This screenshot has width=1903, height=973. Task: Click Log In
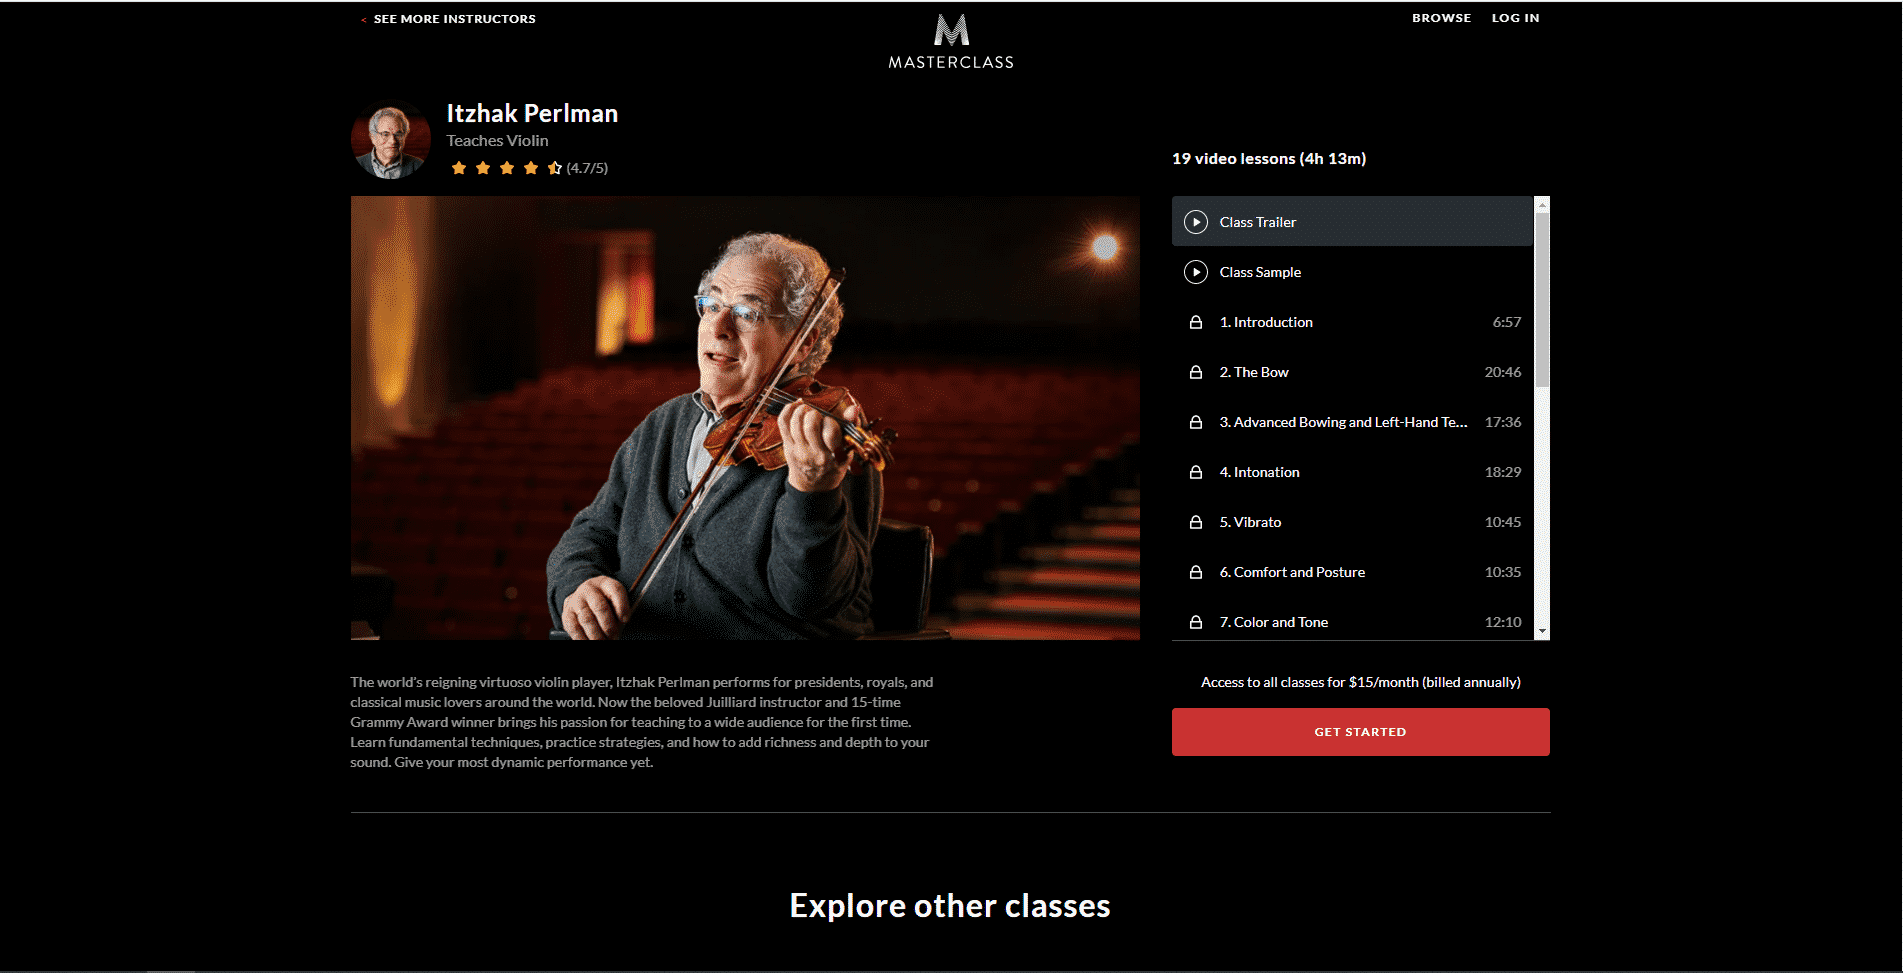1515,18
